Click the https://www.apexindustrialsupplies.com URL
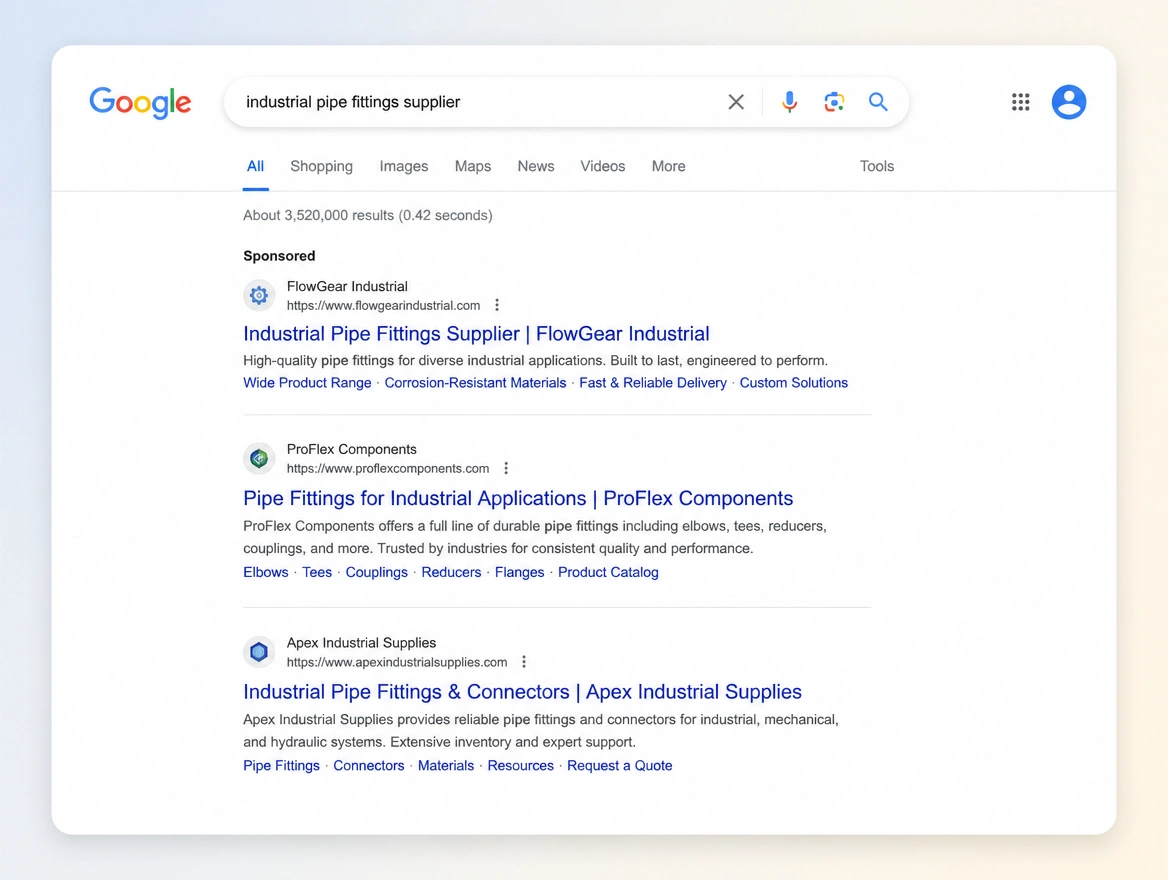 [396, 662]
